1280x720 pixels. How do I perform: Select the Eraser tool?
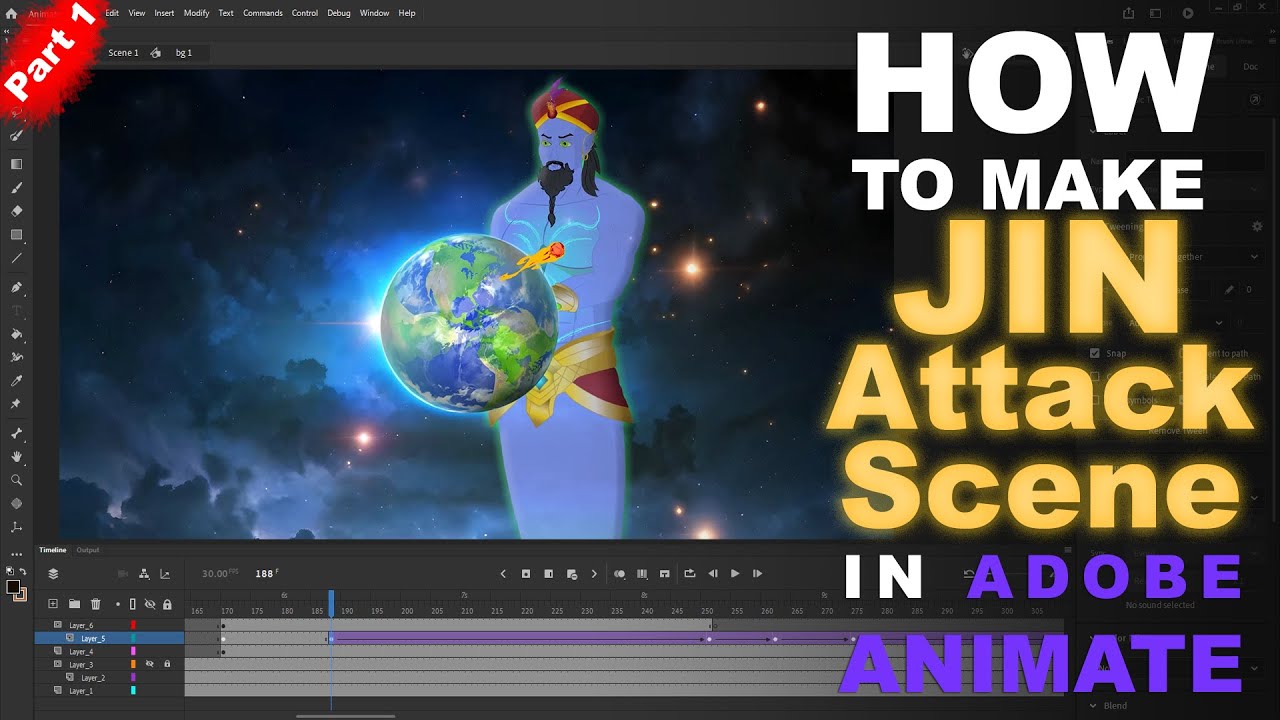click(16, 211)
